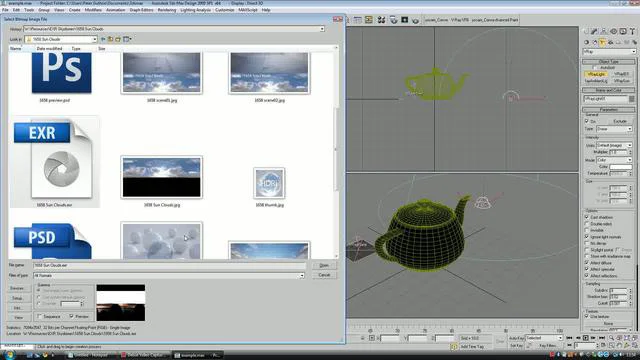Image resolution: width=640 pixels, height=360 pixels.
Task: Open the Lights category in Create panel
Action: click(602, 42)
